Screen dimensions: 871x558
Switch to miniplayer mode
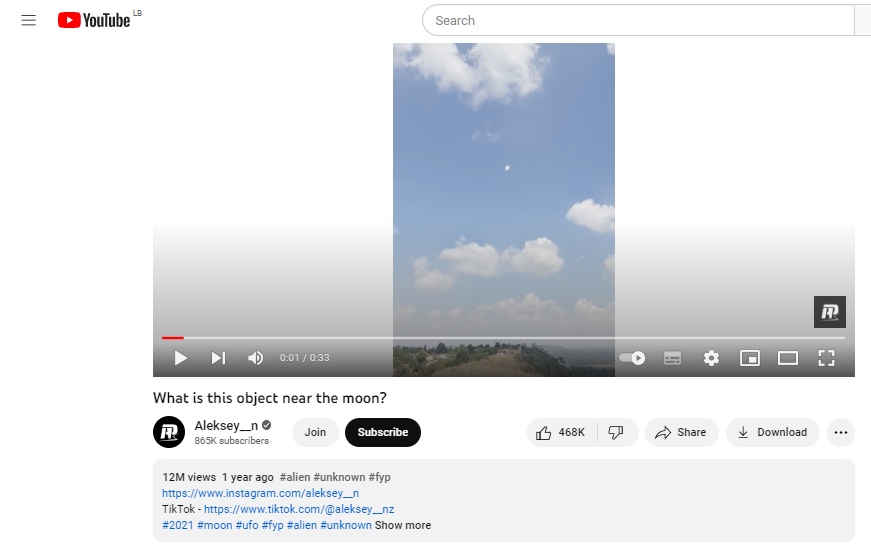point(749,358)
